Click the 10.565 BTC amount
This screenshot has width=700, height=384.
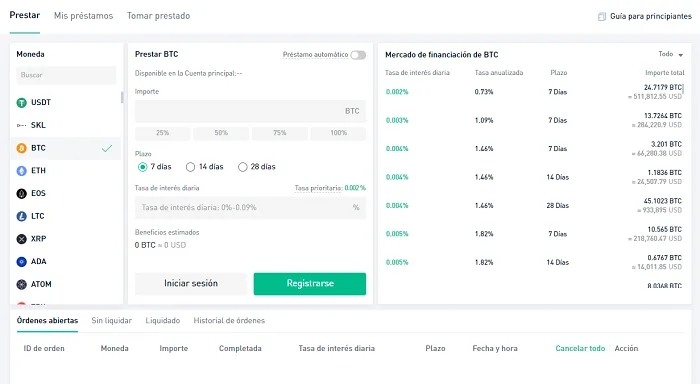[665, 230]
